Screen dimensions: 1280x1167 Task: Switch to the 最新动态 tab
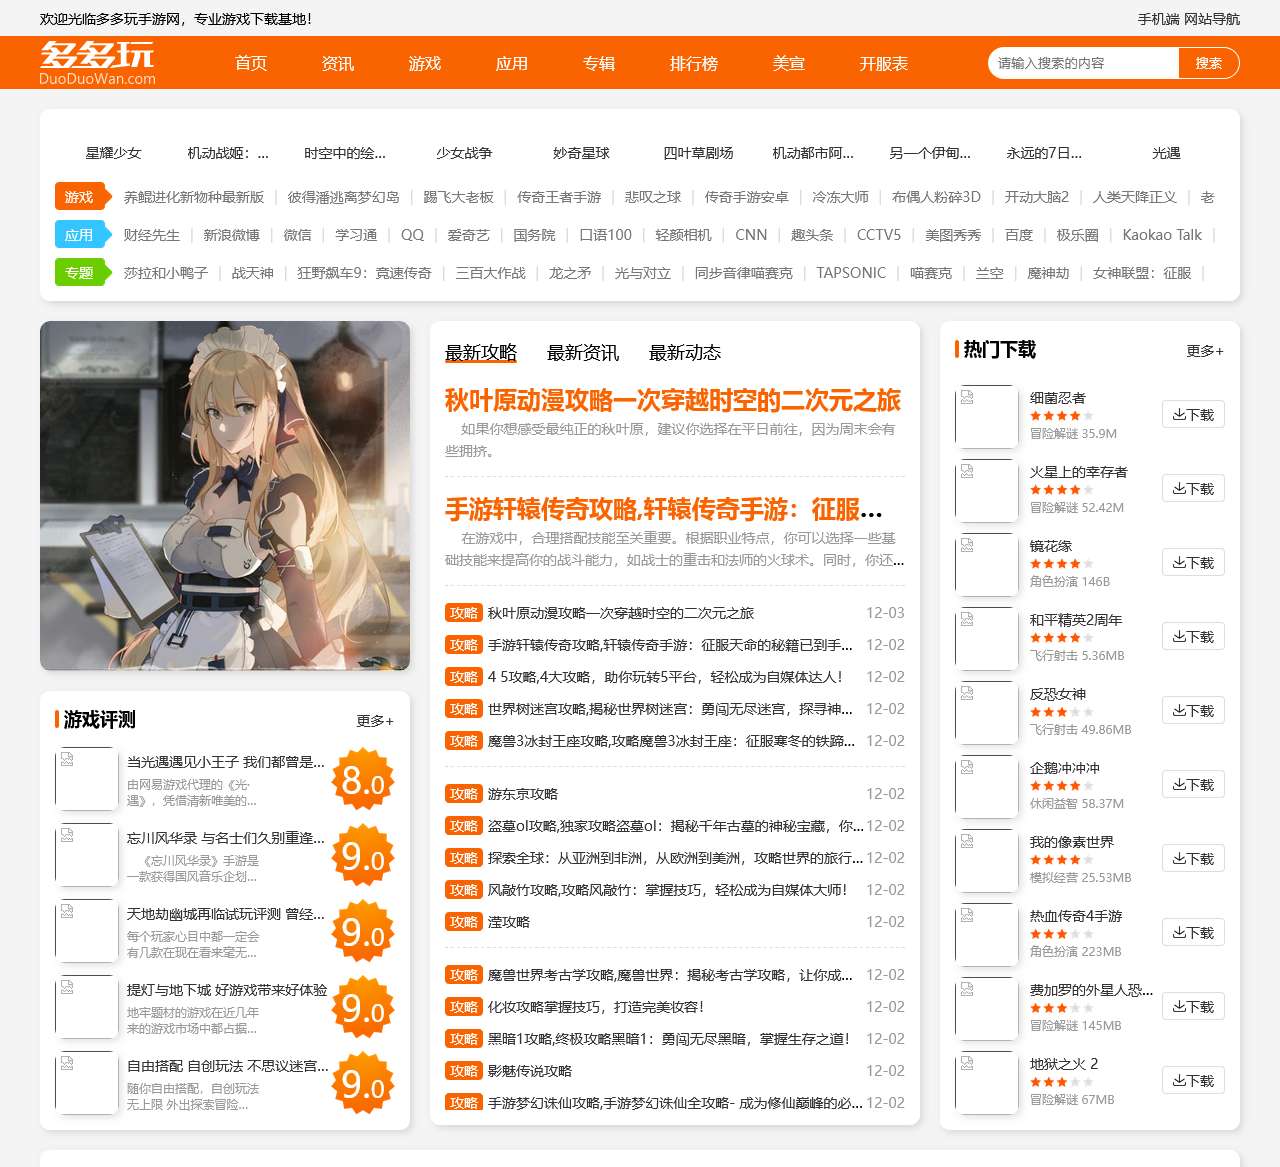pyautogui.click(x=685, y=353)
